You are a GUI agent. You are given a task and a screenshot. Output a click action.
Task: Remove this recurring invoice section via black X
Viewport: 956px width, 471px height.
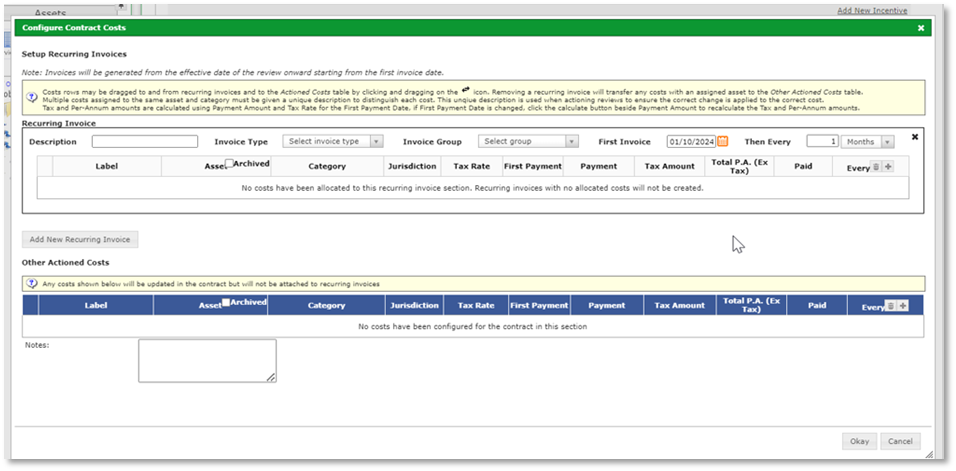tap(915, 137)
